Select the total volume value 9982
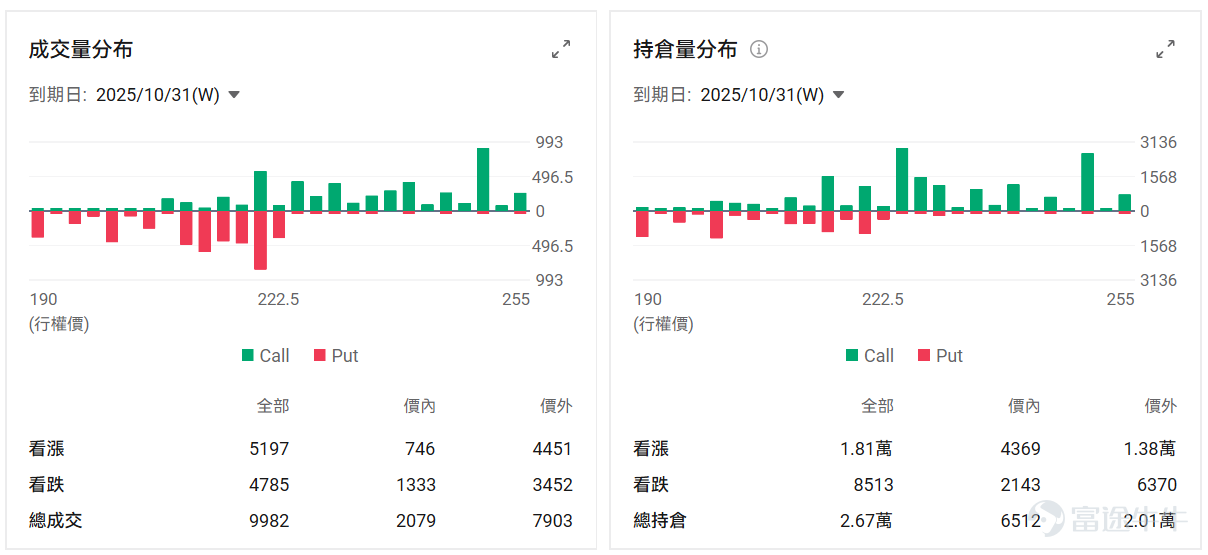1208x555 pixels. tap(269, 521)
